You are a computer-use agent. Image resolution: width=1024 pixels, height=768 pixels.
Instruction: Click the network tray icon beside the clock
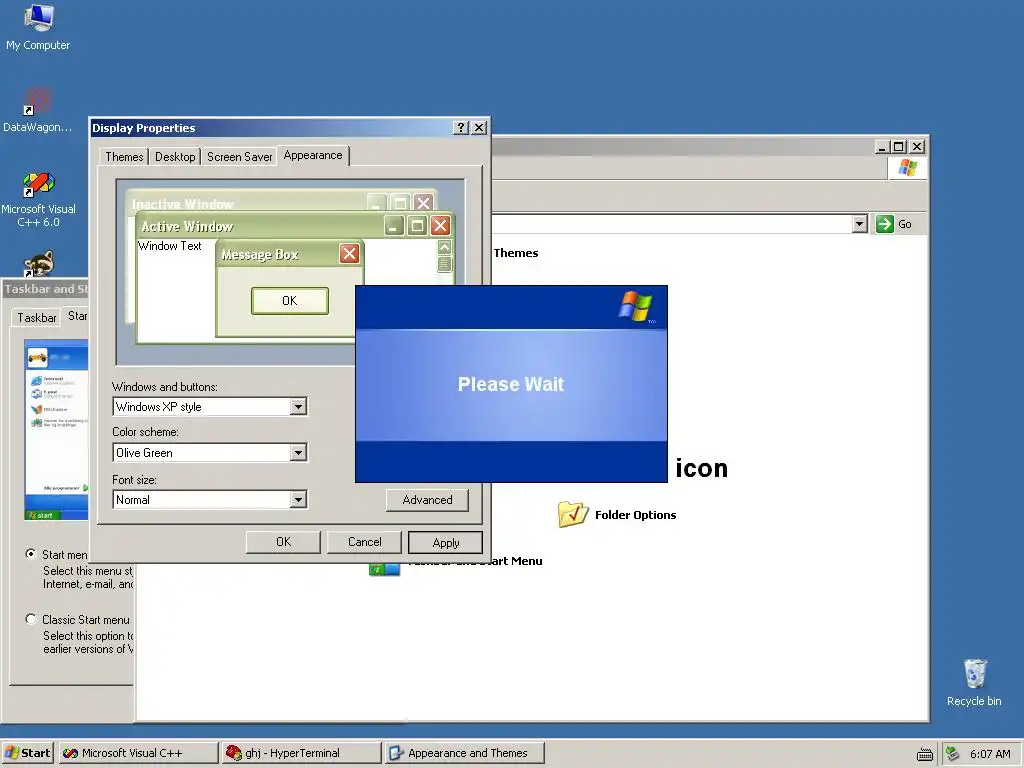click(953, 753)
